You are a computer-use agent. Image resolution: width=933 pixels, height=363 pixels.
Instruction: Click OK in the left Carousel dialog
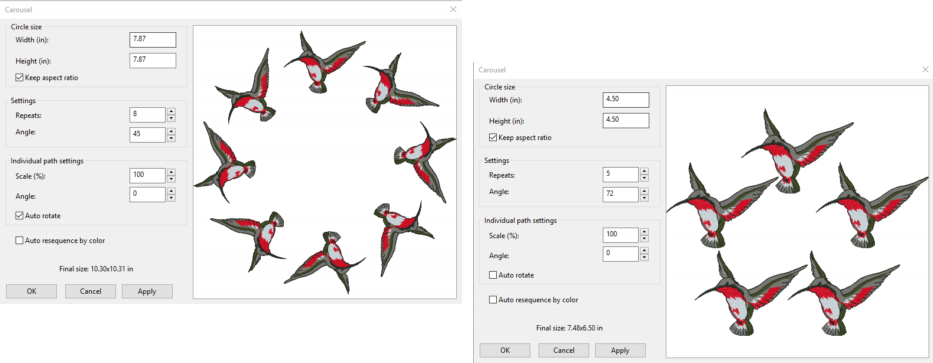(32, 291)
